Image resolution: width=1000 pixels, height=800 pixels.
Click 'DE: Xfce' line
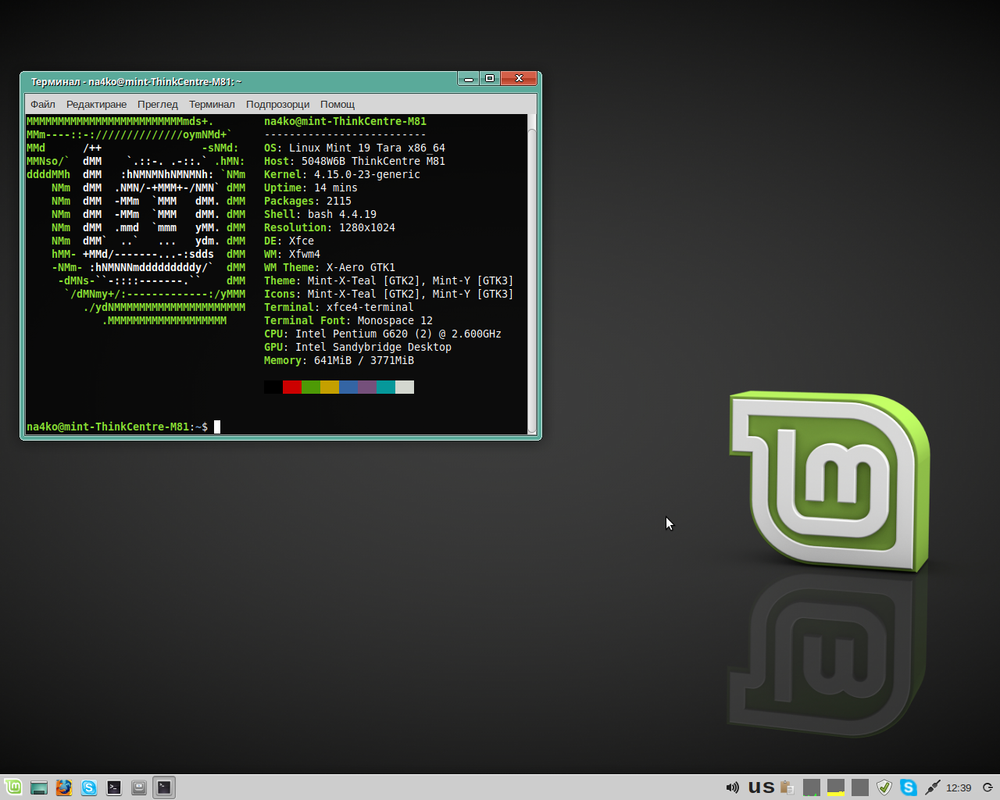coord(289,241)
